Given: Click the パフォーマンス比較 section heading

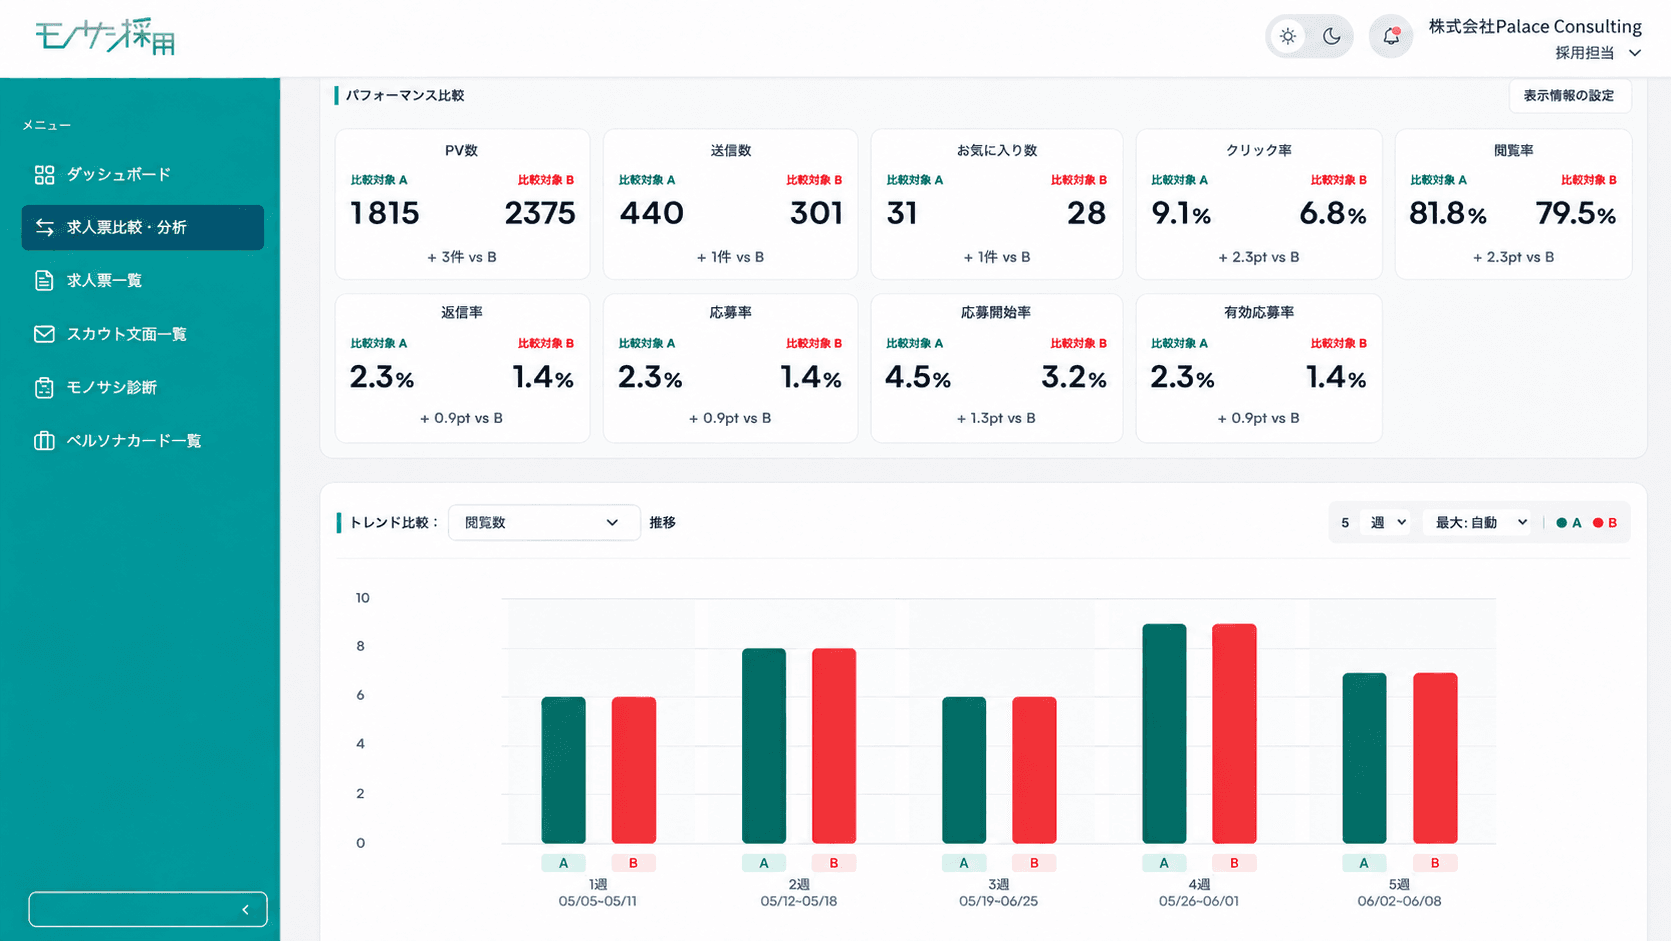Looking at the screenshot, I should click(x=405, y=96).
